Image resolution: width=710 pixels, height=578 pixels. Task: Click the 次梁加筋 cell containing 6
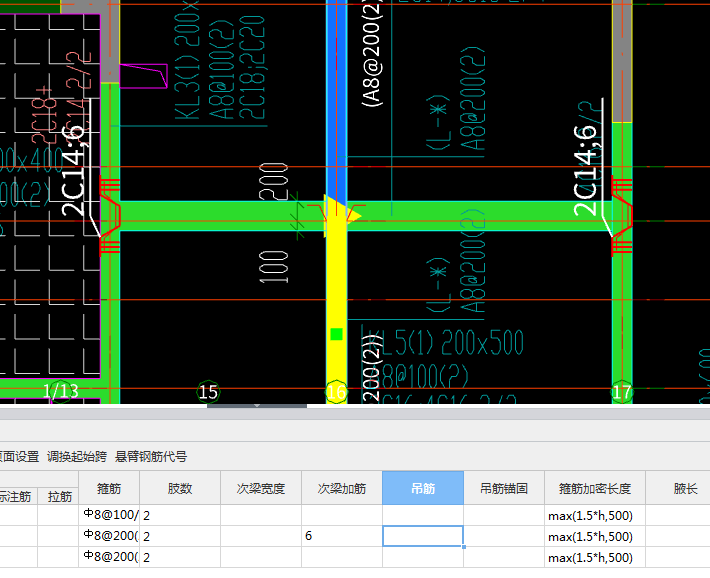tap(342, 536)
